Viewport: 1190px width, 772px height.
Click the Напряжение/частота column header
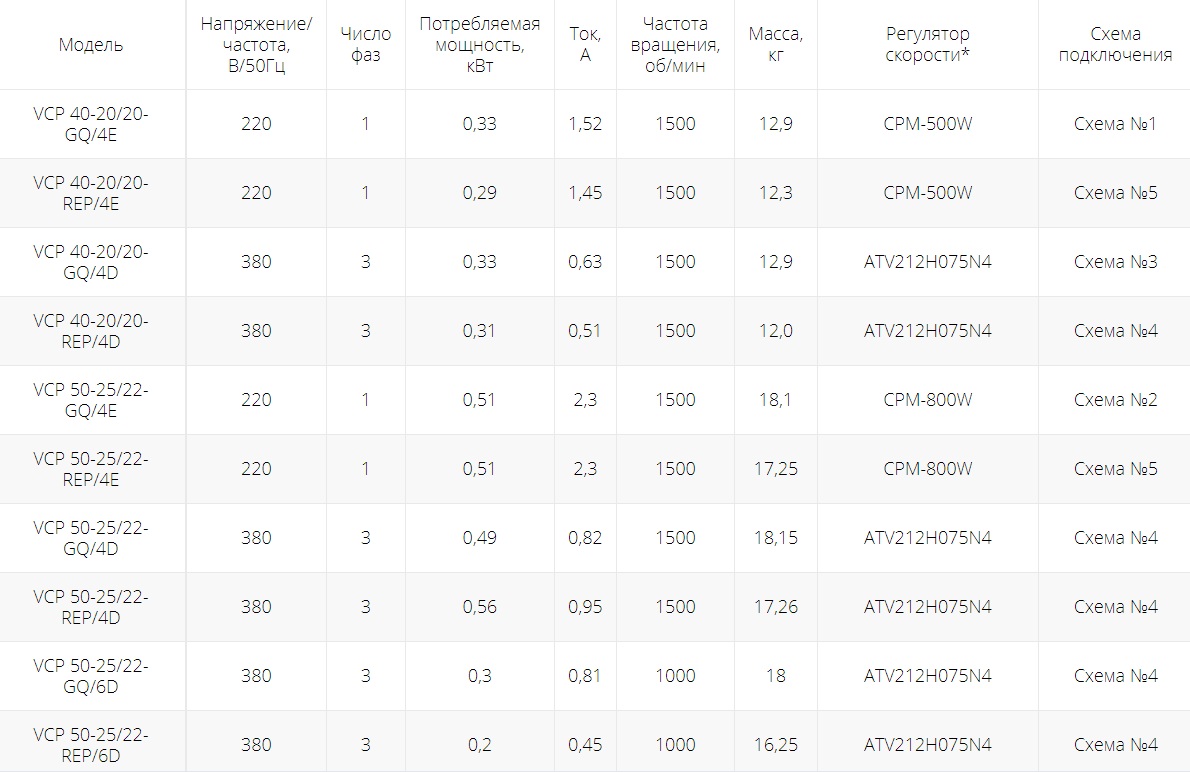(256, 45)
